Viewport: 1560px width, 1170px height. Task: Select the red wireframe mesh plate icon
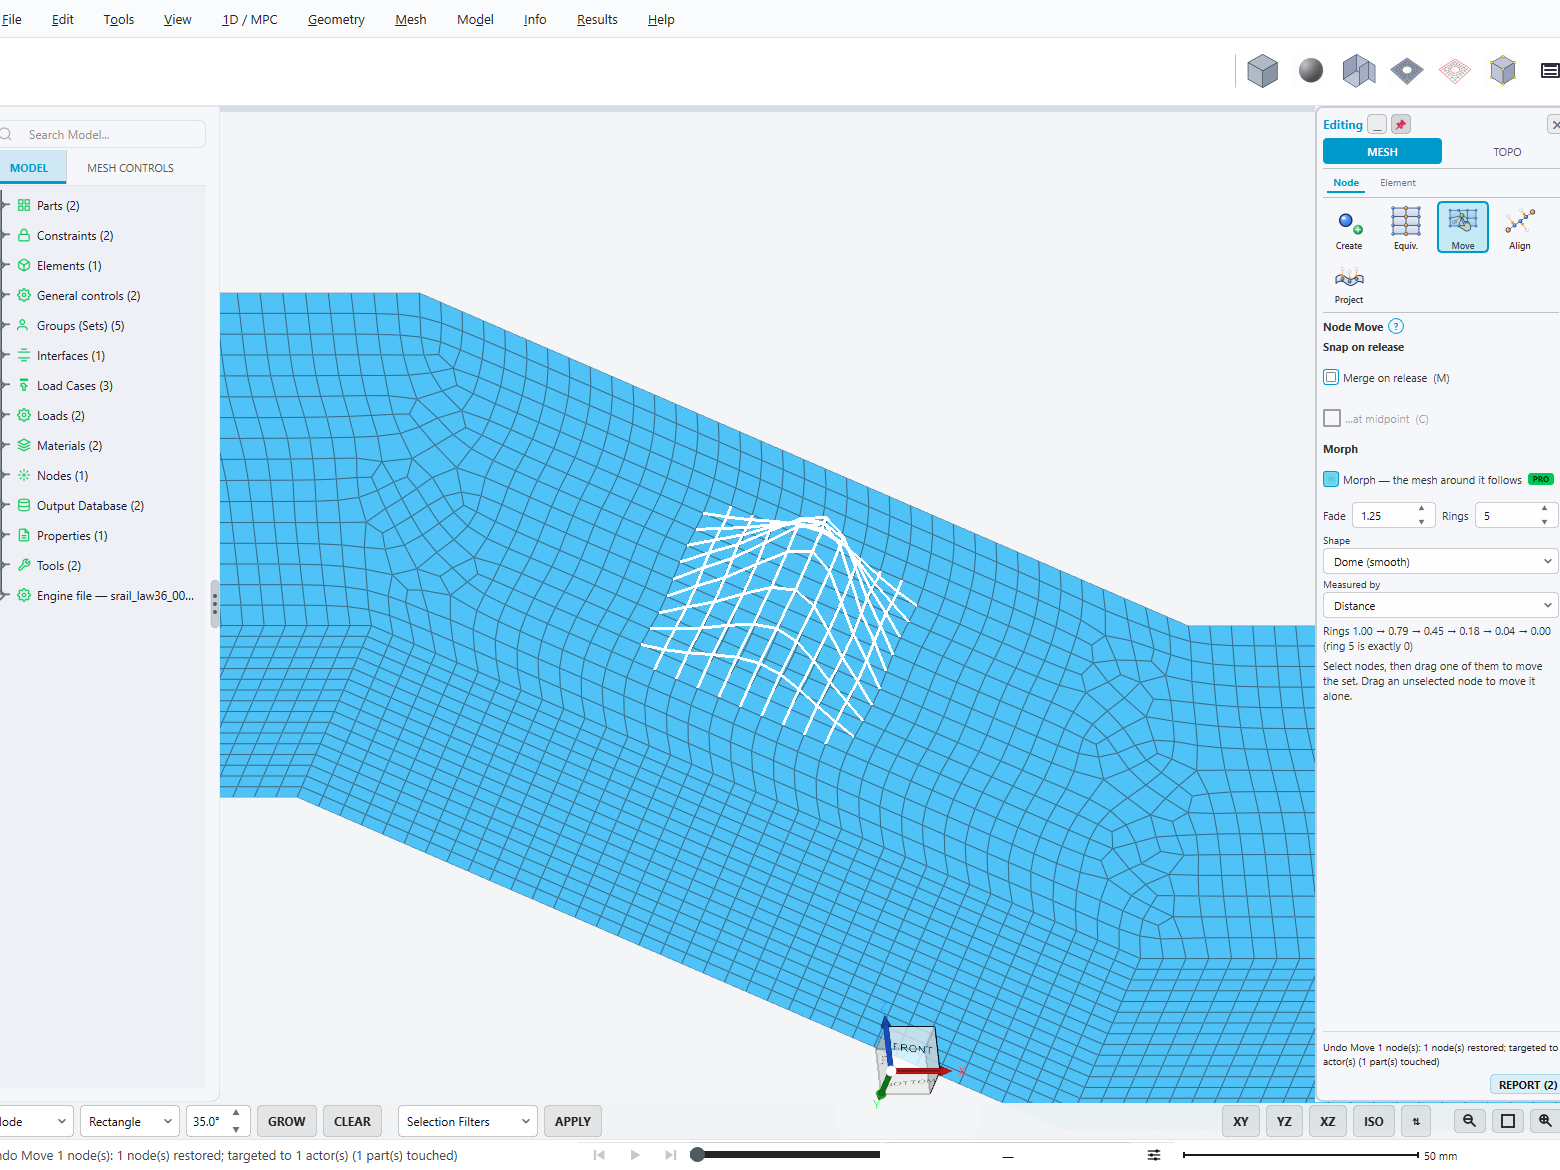[x=1454, y=70]
